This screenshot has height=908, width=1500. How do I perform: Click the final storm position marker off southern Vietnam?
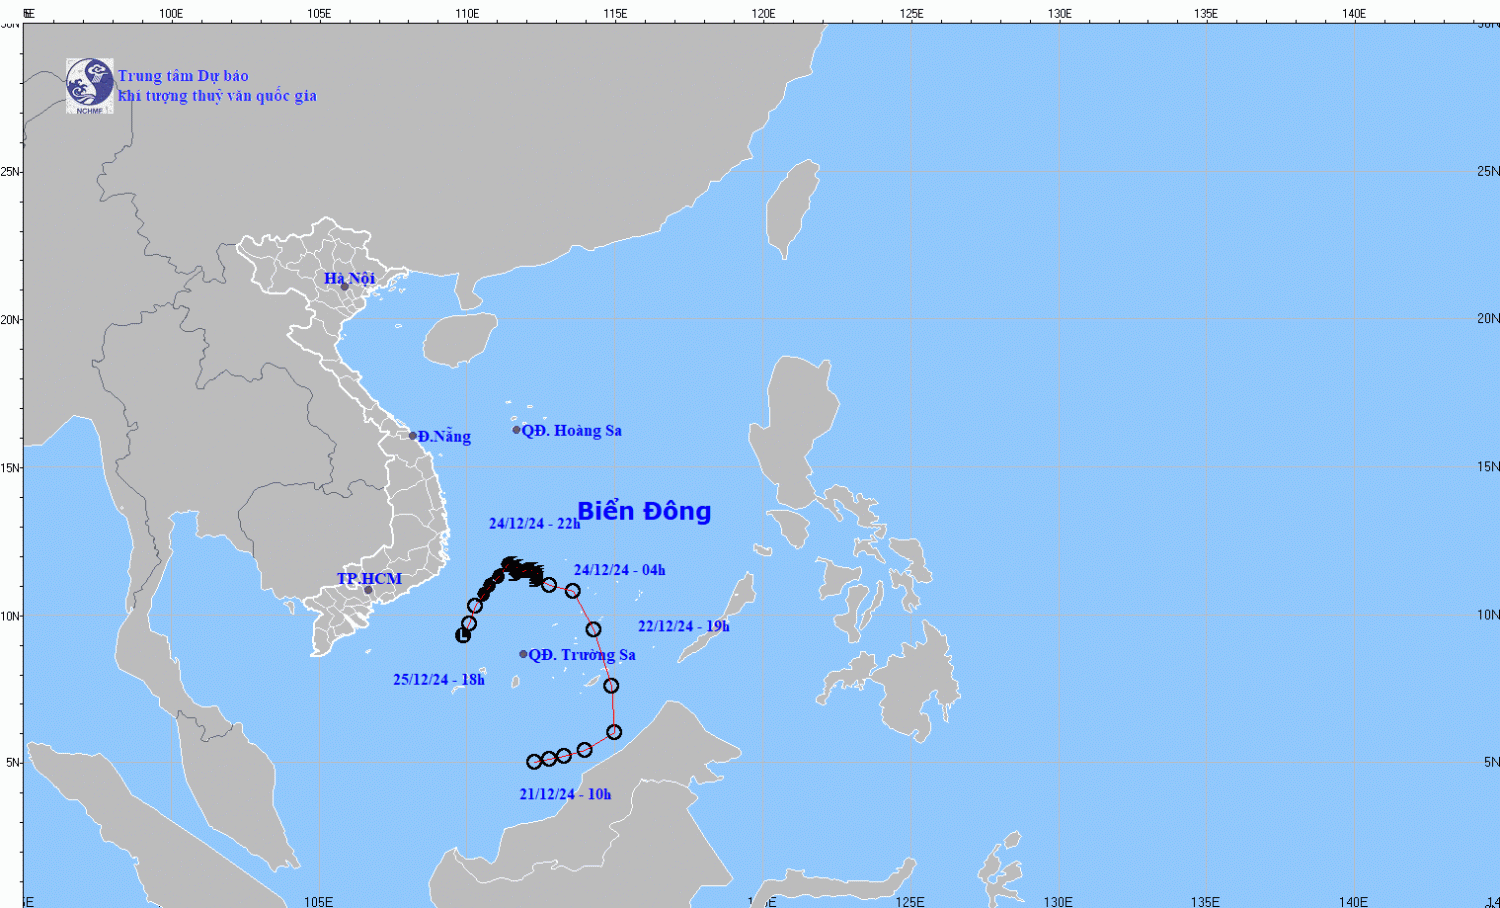click(x=463, y=635)
